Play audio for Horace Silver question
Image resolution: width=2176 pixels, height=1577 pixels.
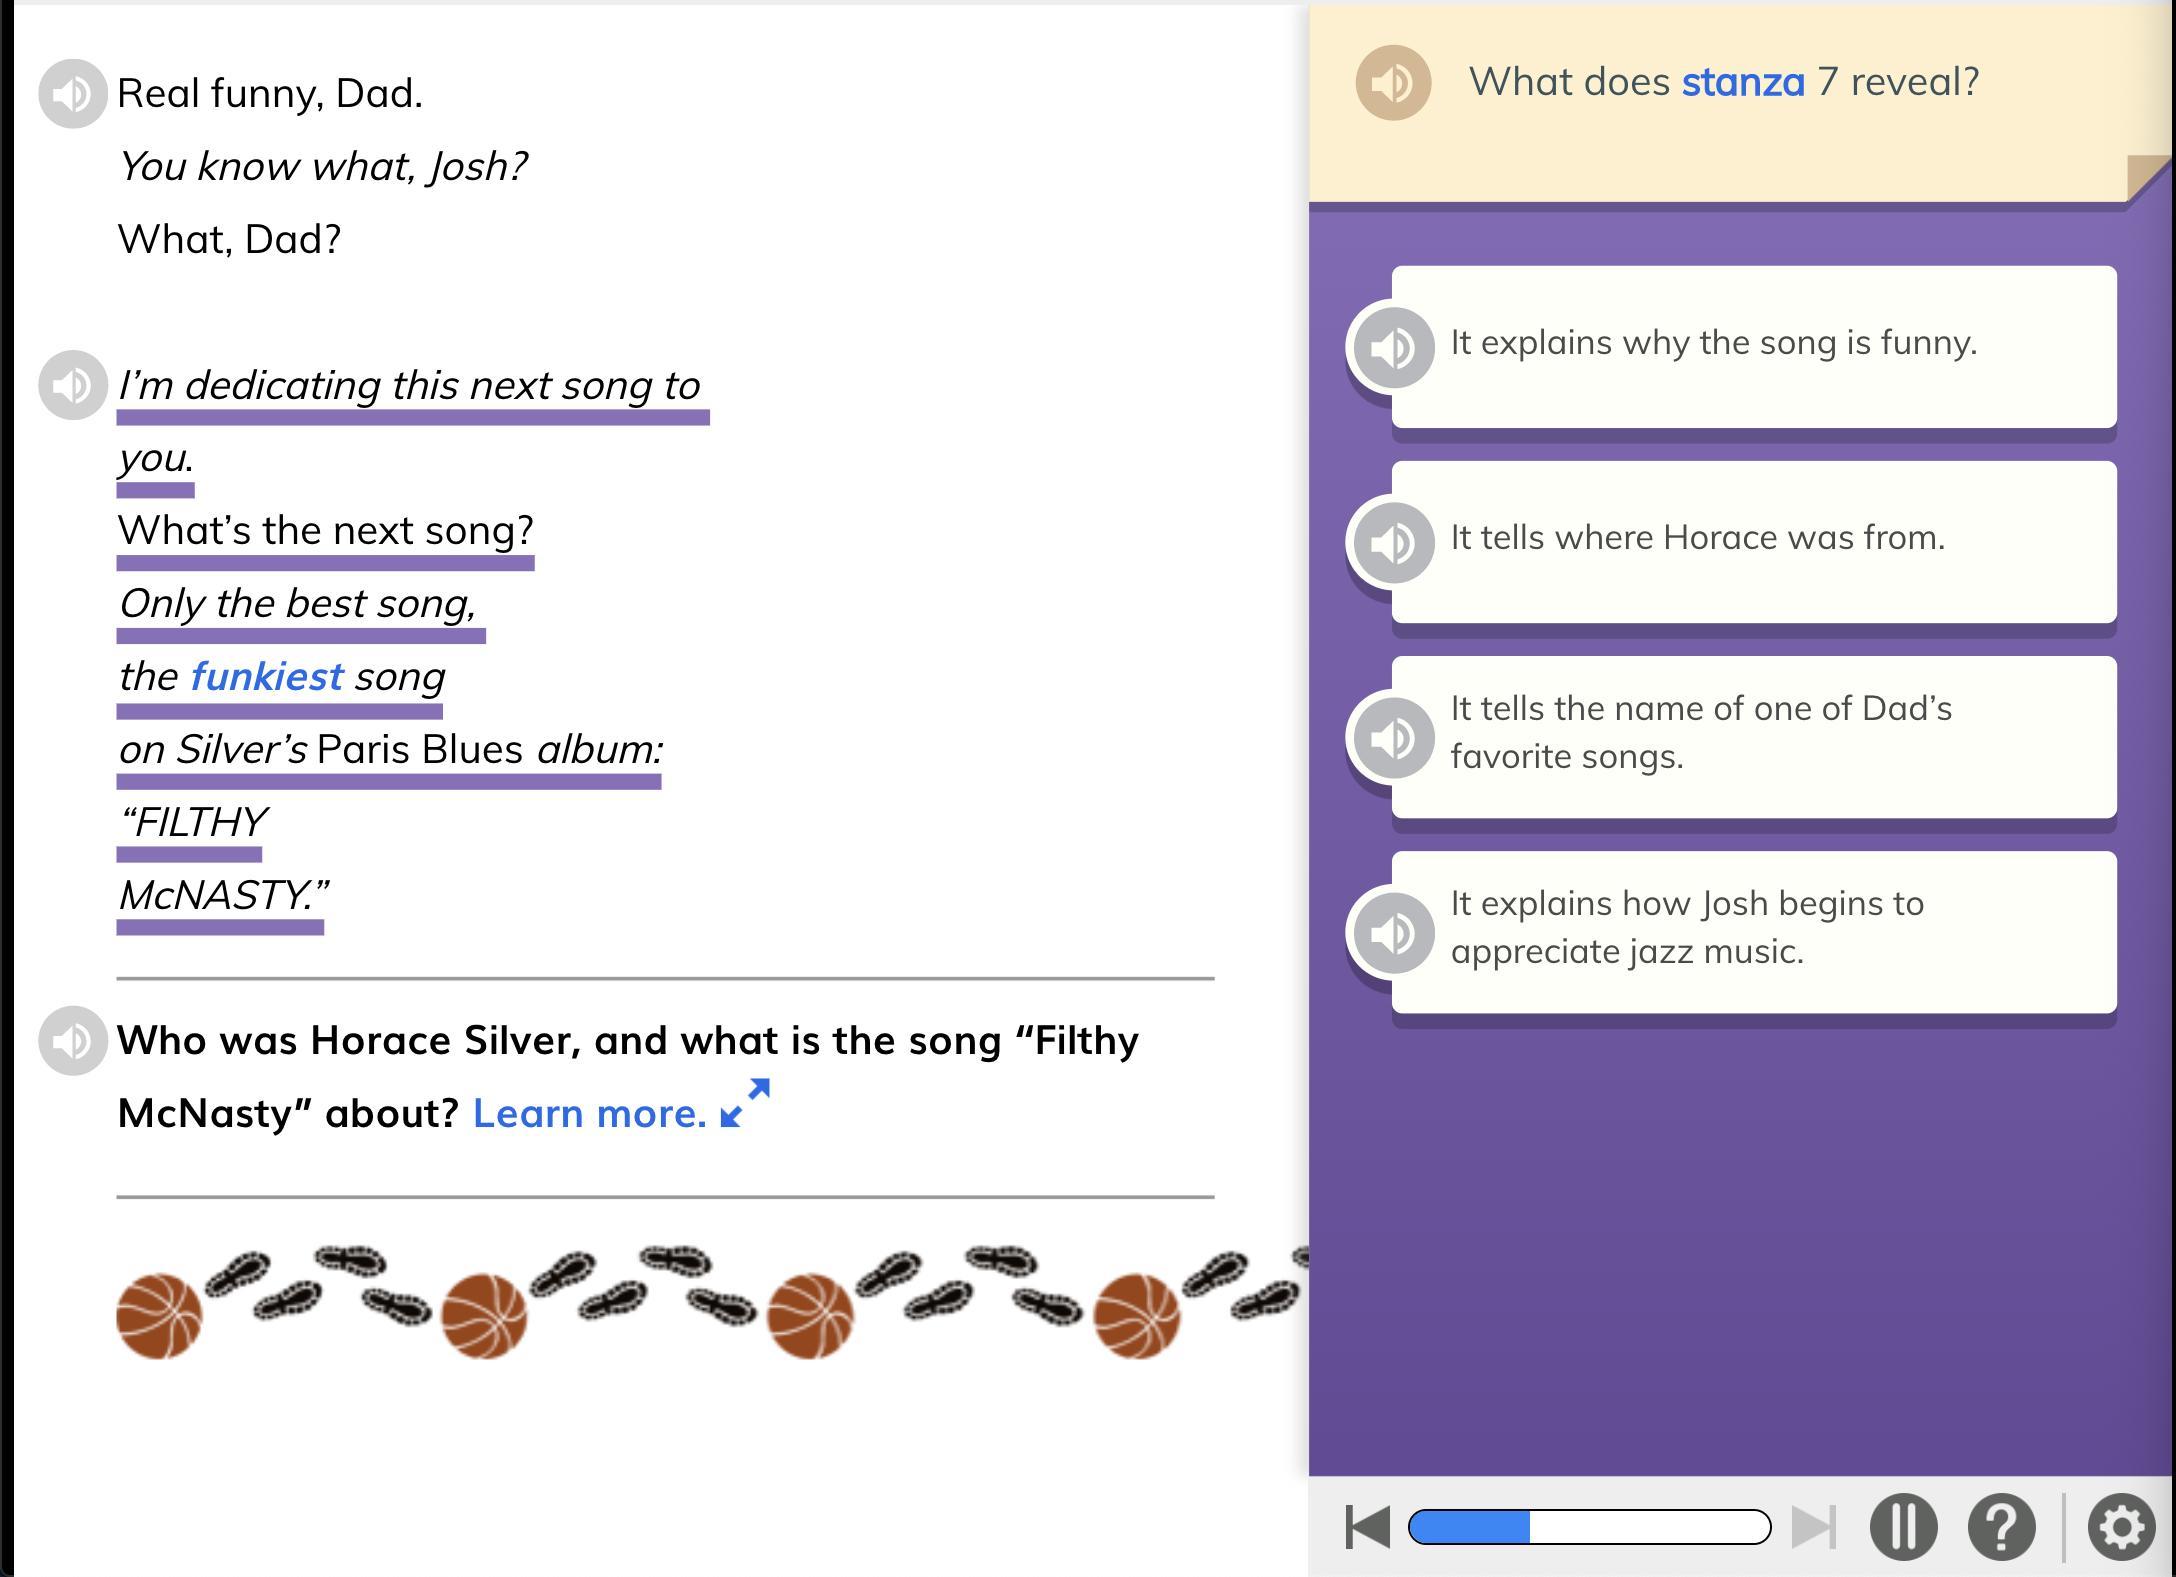[72, 1041]
